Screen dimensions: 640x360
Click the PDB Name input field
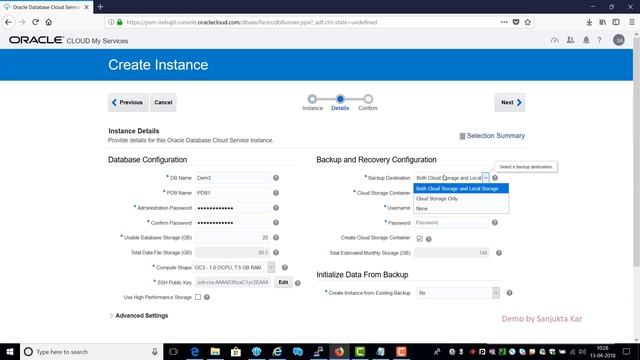click(233, 193)
